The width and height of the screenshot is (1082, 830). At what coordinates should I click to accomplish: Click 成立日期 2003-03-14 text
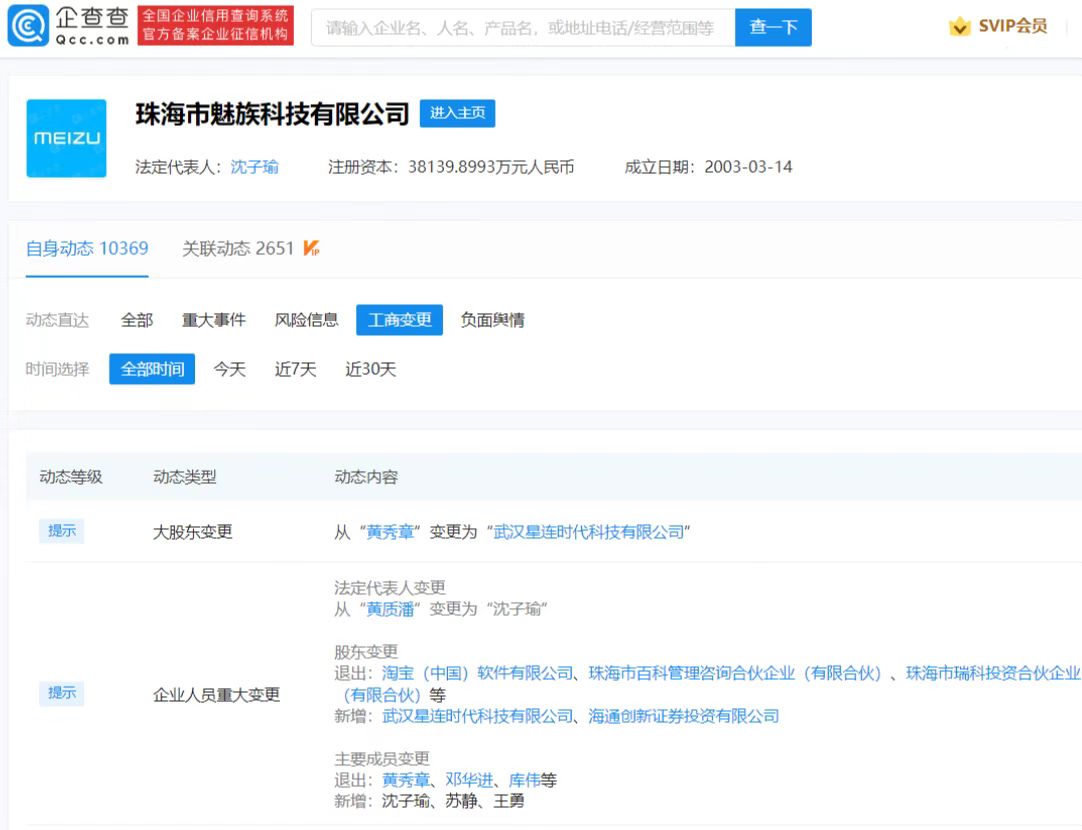[708, 167]
